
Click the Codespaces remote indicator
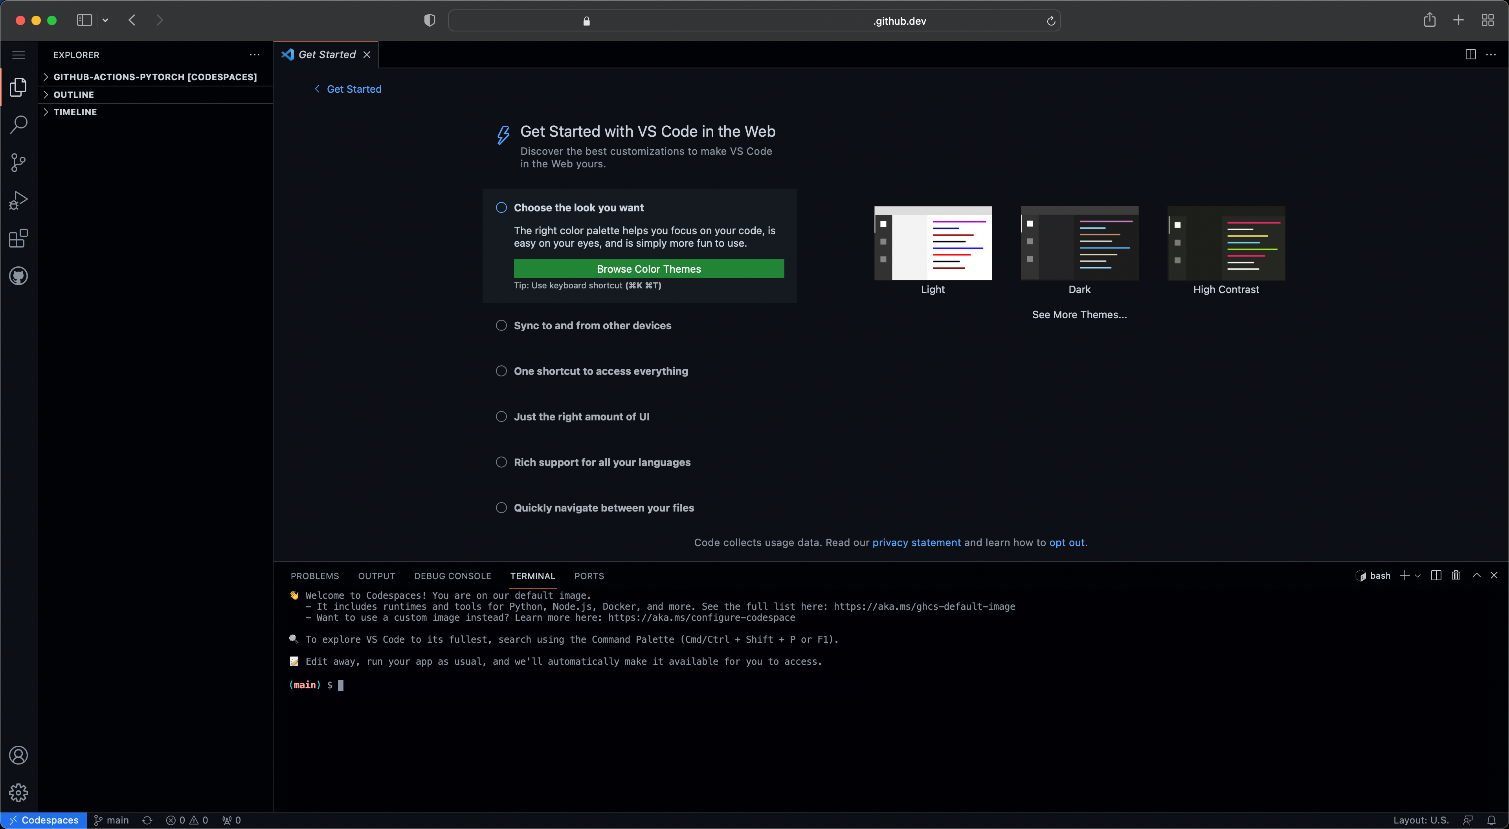click(44, 820)
